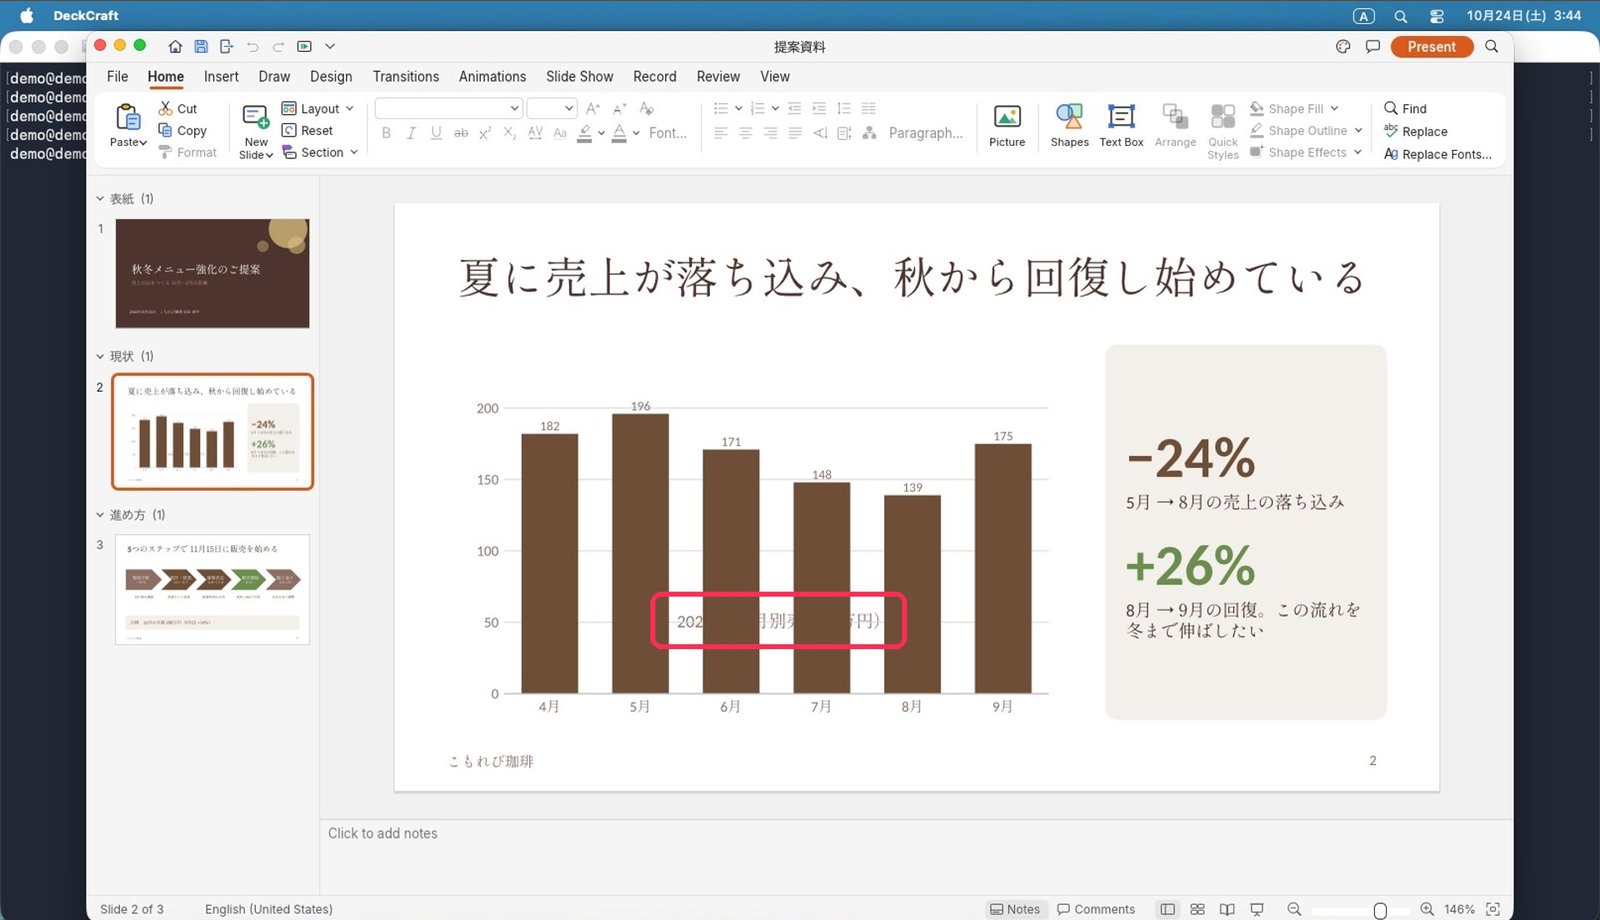This screenshot has height=920, width=1600.
Task: Toggle the Comments pane in status bar
Action: 1096,909
